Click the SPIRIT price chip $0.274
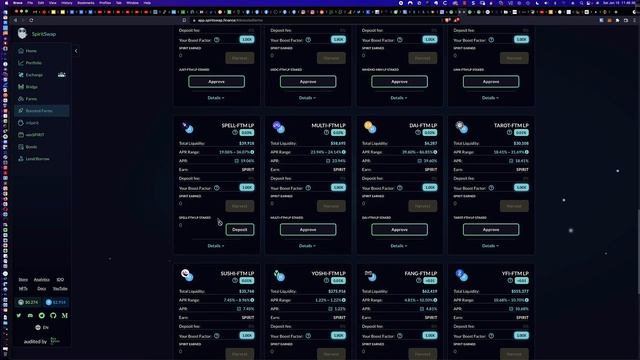Screen dimensions: 640x360 click(28, 302)
